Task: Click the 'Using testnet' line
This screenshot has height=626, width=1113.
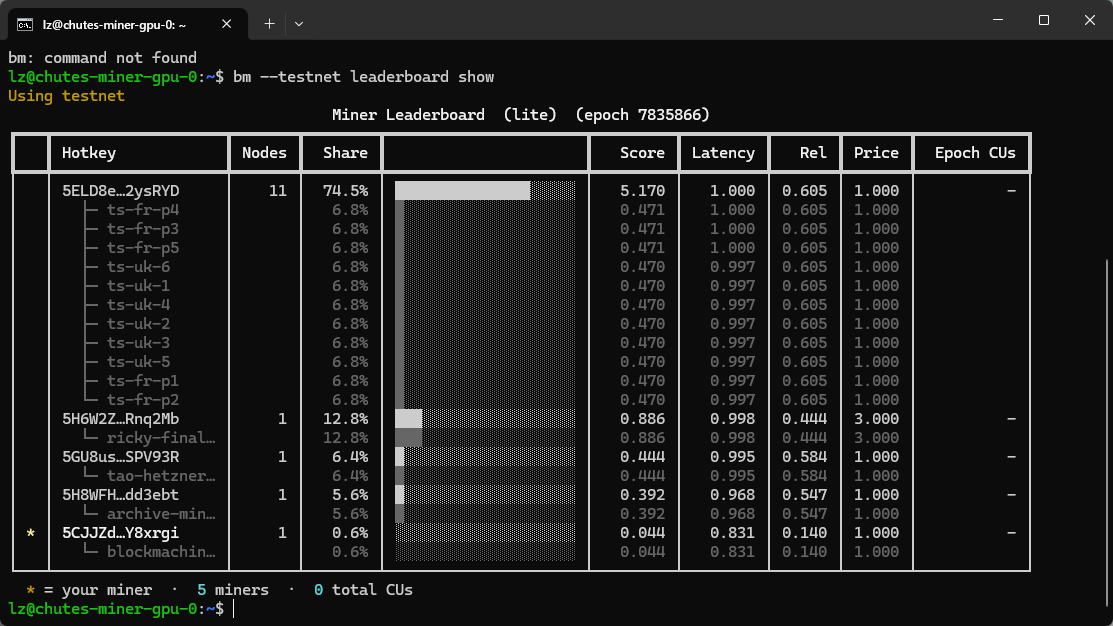Action: (66, 96)
